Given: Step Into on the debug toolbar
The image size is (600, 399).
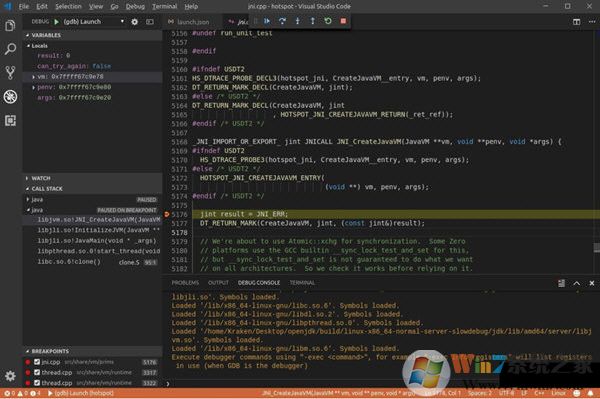Looking at the screenshot, I should [297, 21].
